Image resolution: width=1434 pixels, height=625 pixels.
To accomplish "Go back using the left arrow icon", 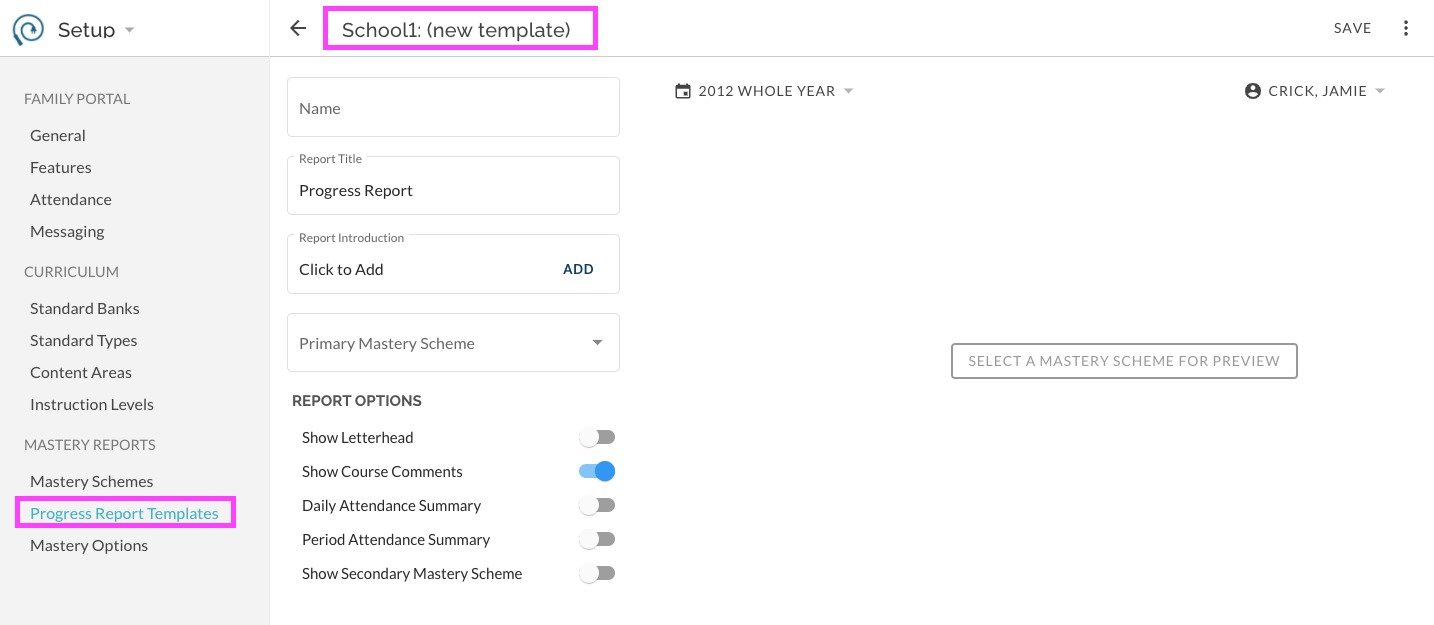I will click(298, 28).
